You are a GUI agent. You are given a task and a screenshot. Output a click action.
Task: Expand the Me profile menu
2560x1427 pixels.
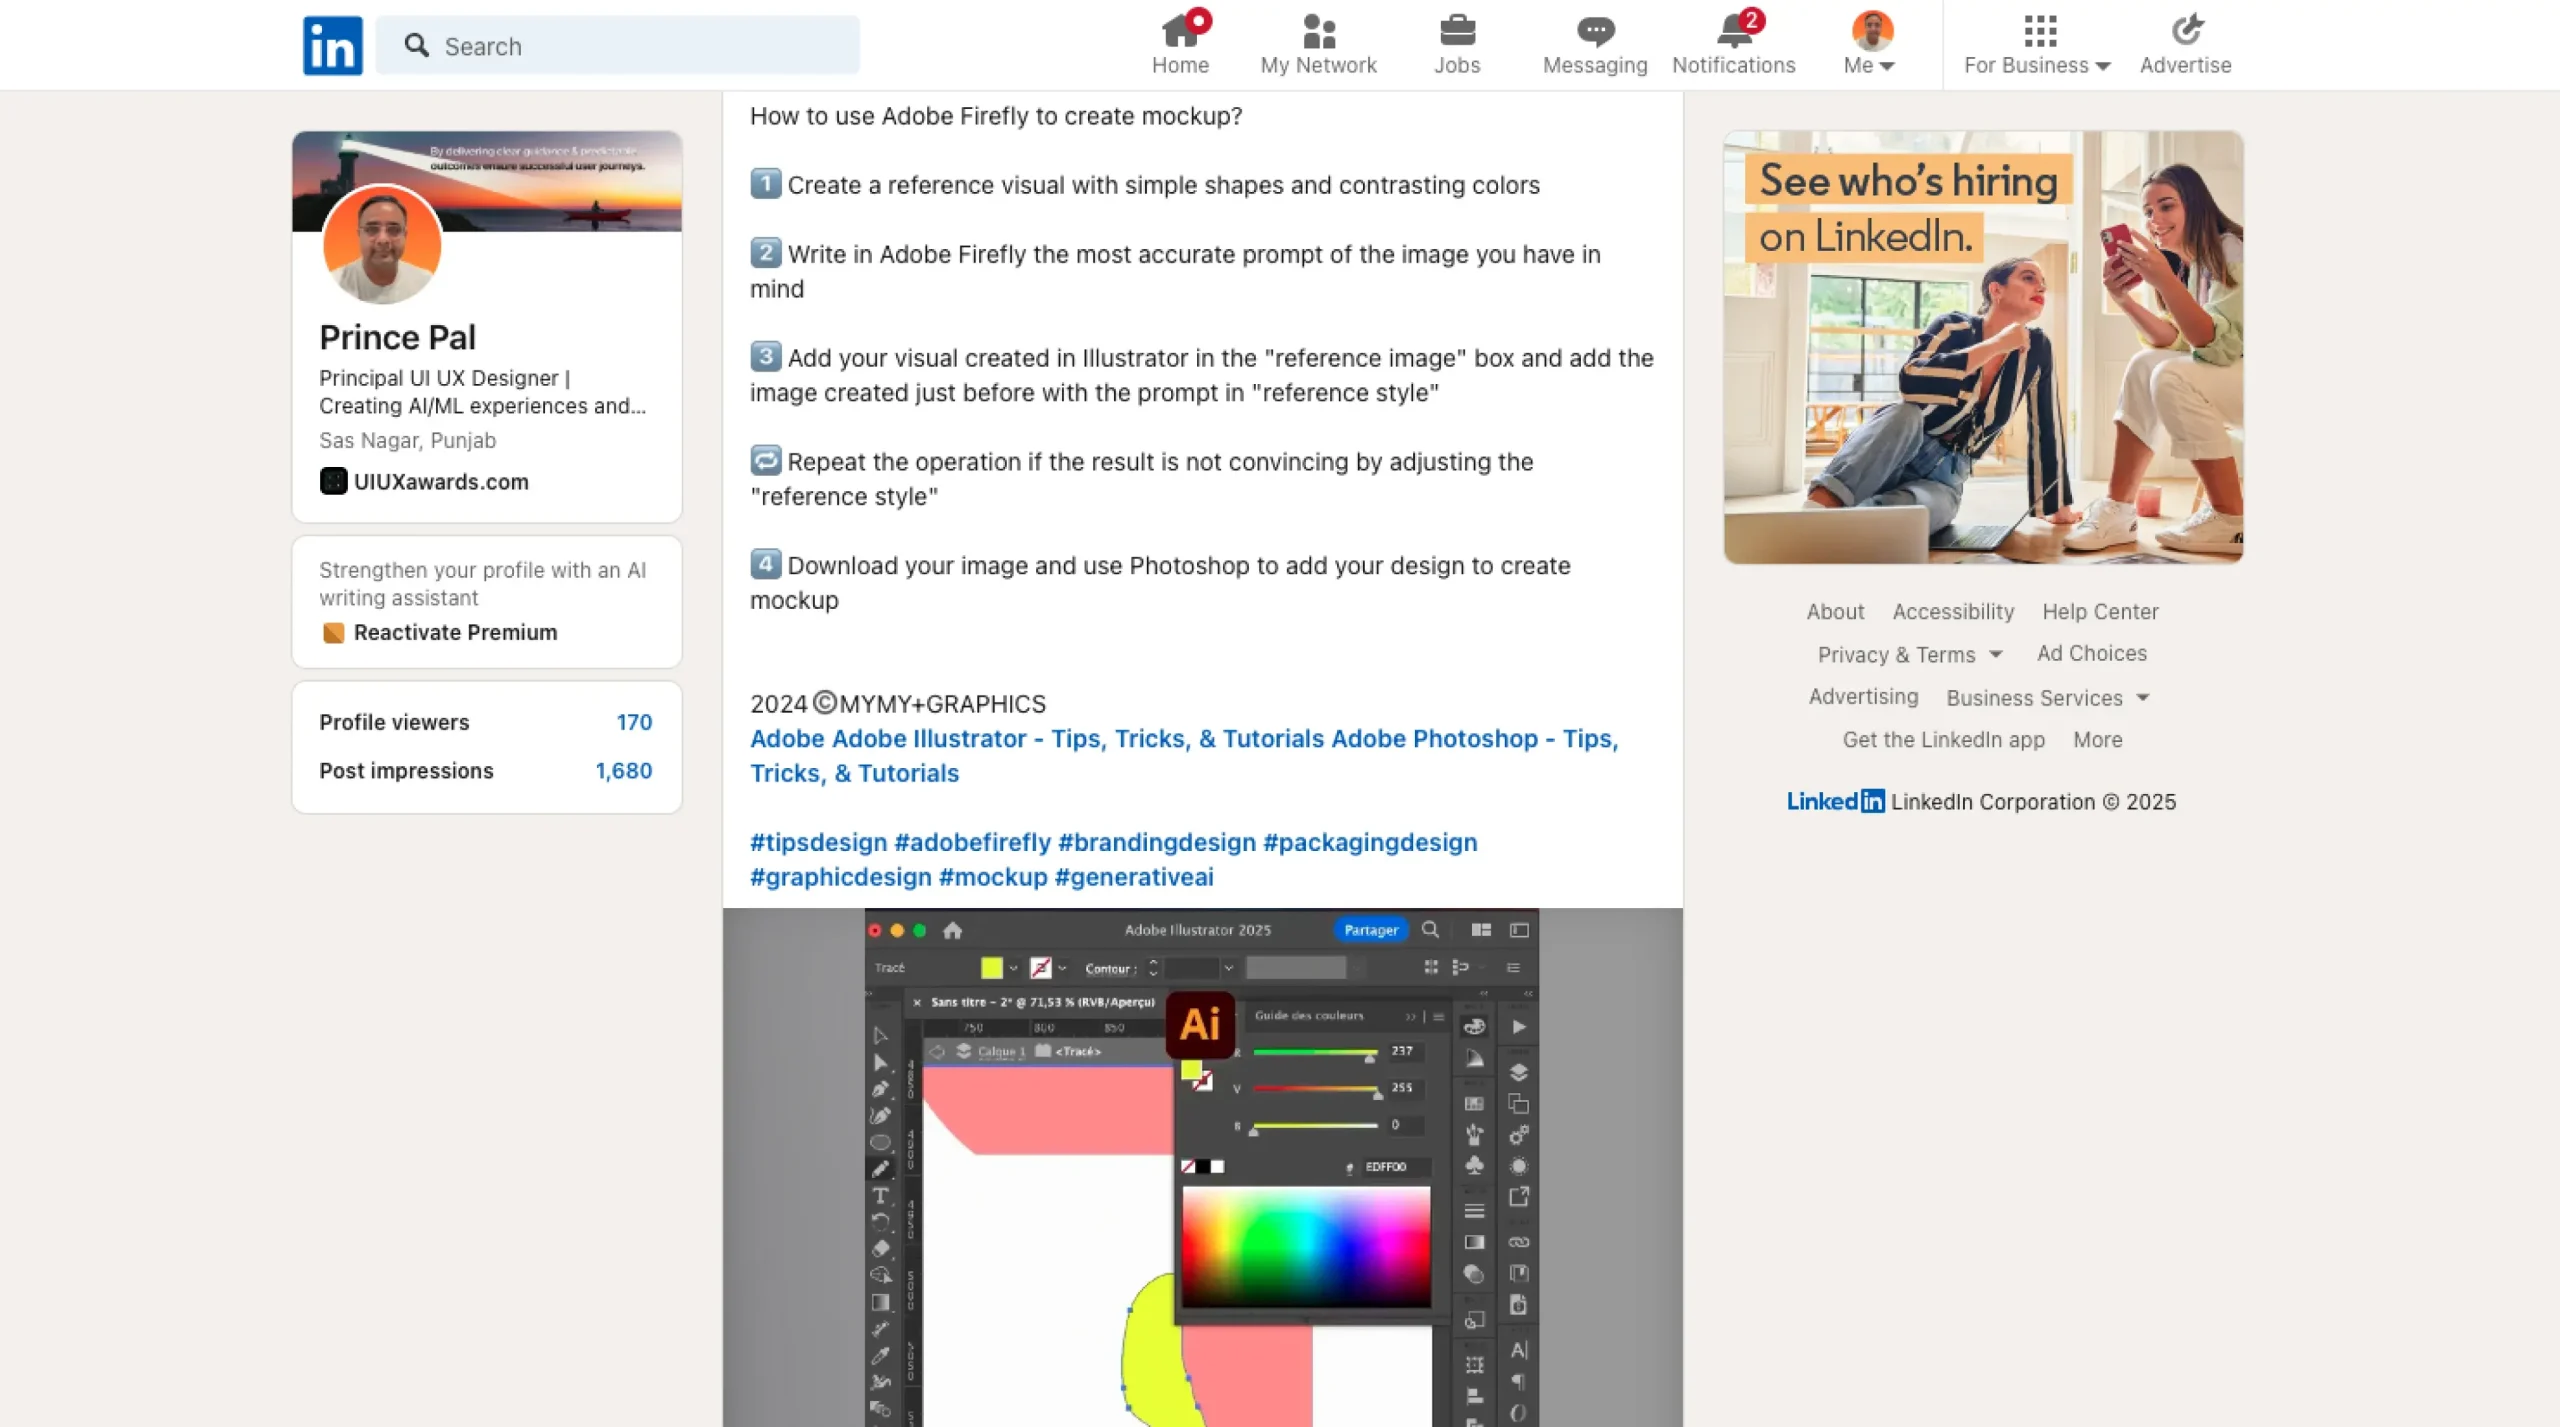click(1870, 45)
